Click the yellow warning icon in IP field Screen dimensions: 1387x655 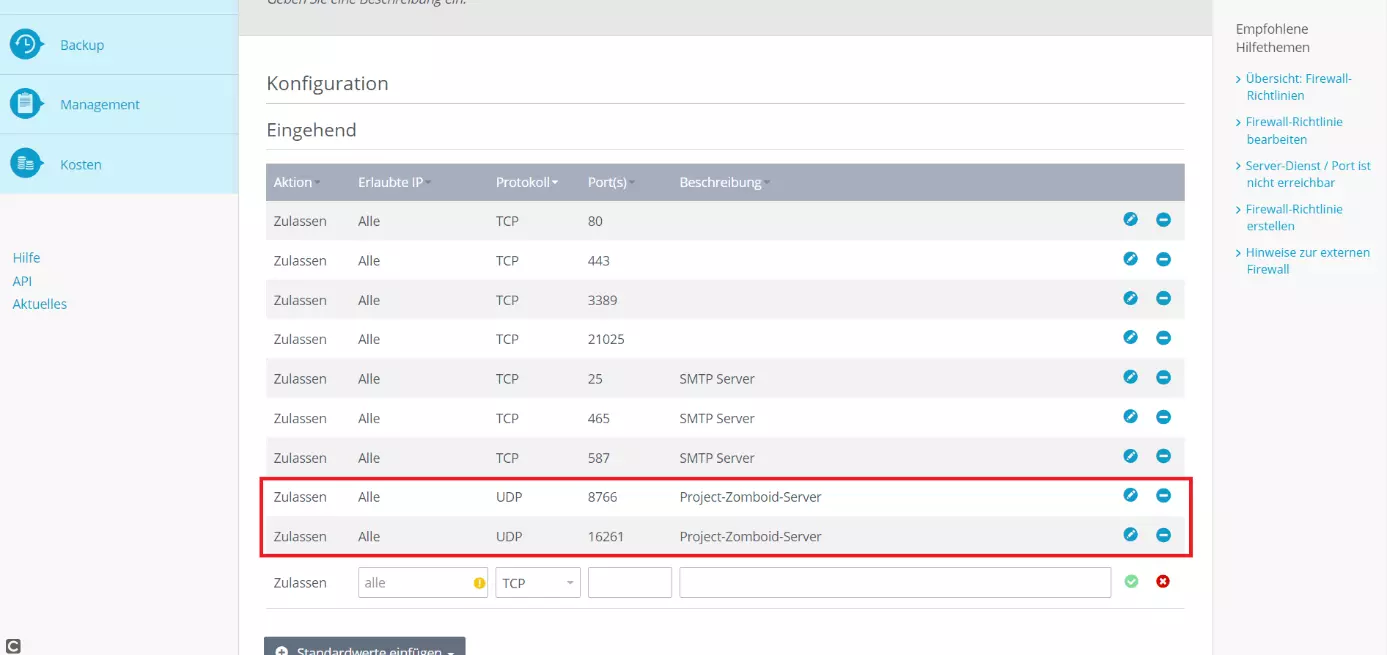click(x=479, y=583)
